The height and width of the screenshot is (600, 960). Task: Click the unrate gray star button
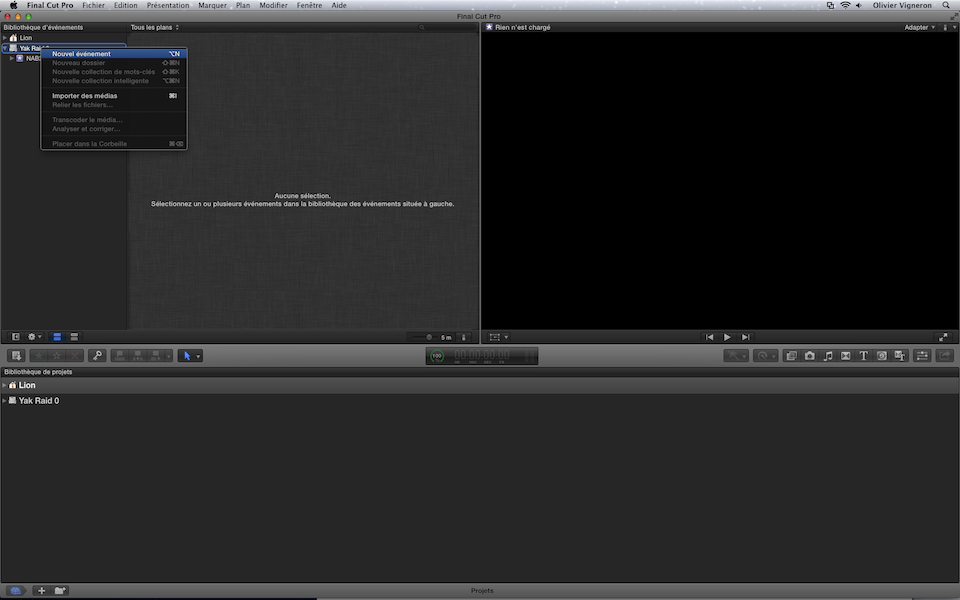click(56, 356)
